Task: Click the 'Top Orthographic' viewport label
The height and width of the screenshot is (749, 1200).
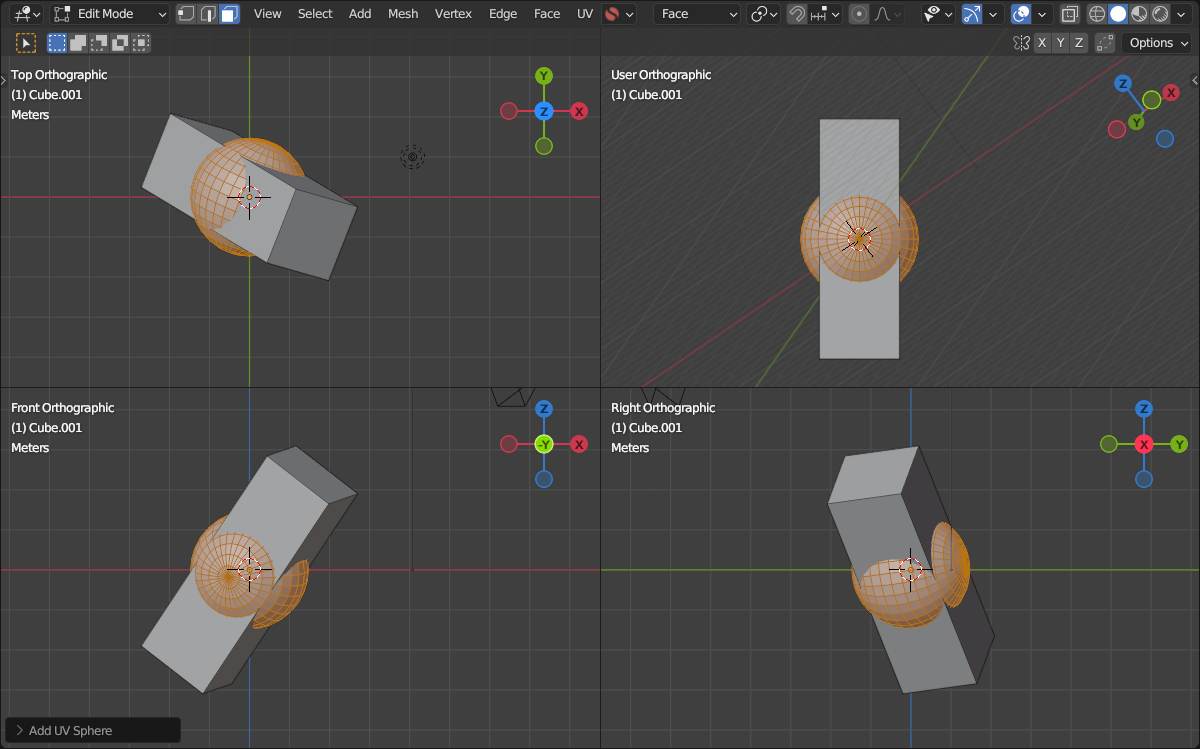Action: (59, 75)
